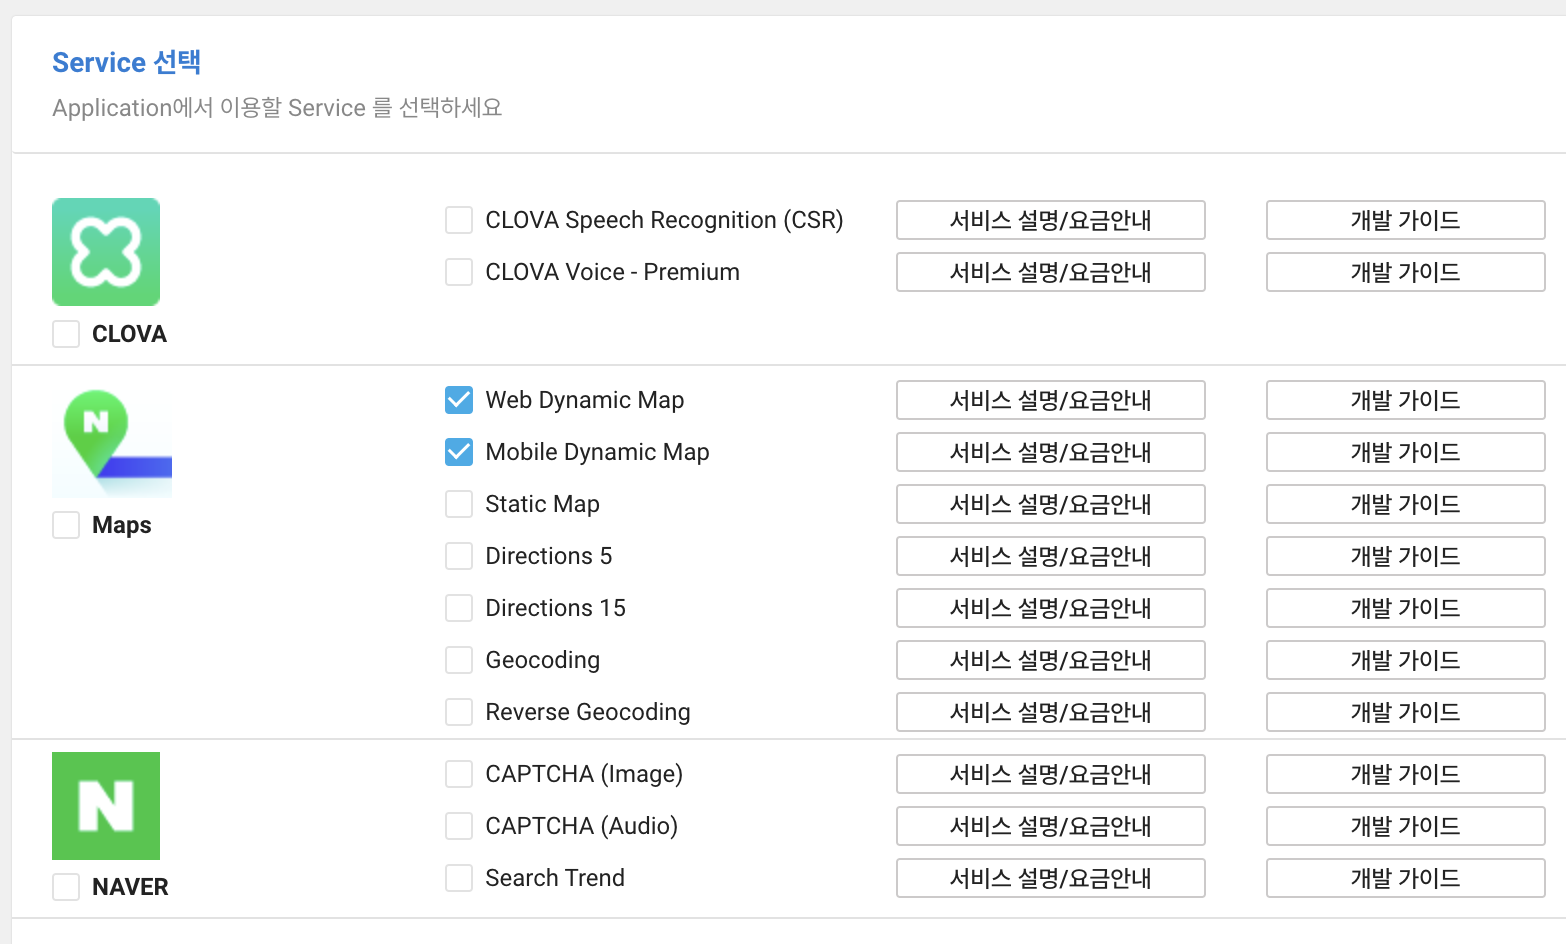Click the 'Reverse Geocoding' label text
Screen dimensions: 1566x944
point(588,712)
